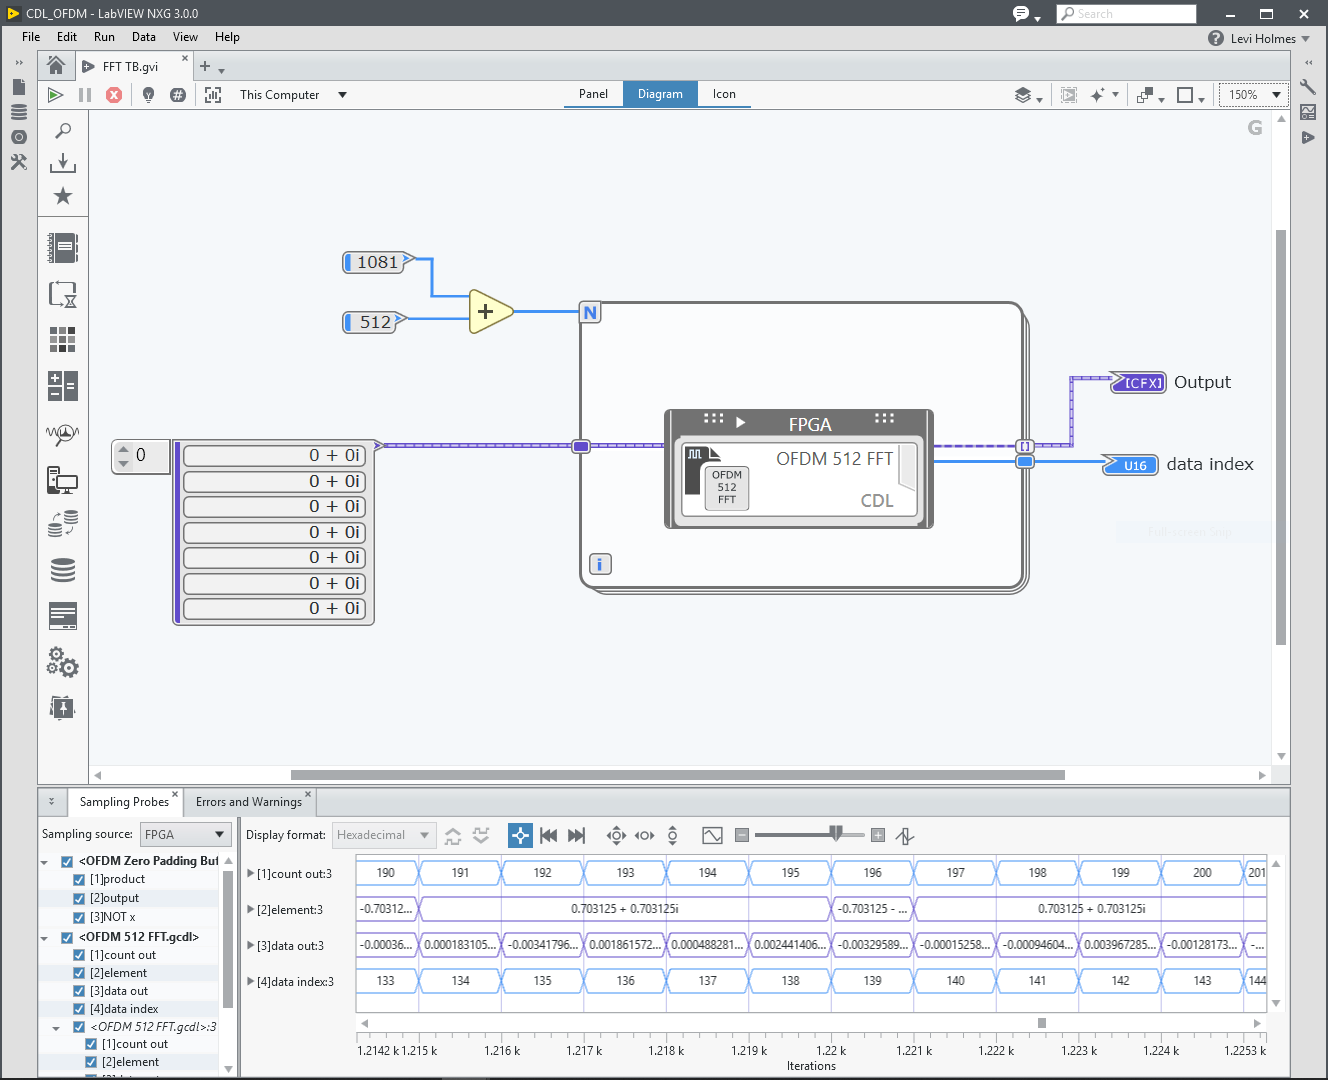Open the wrench configuration pane icon

click(1308, 87)
